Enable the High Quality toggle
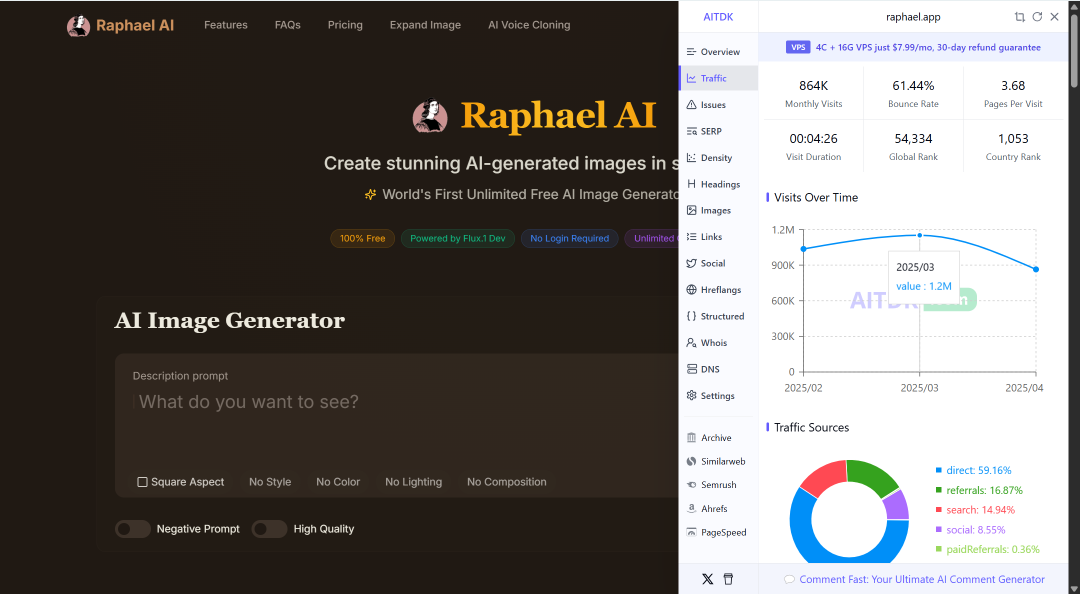The image size is (1080, 594). pyautogui.click(x=269, y=529)
